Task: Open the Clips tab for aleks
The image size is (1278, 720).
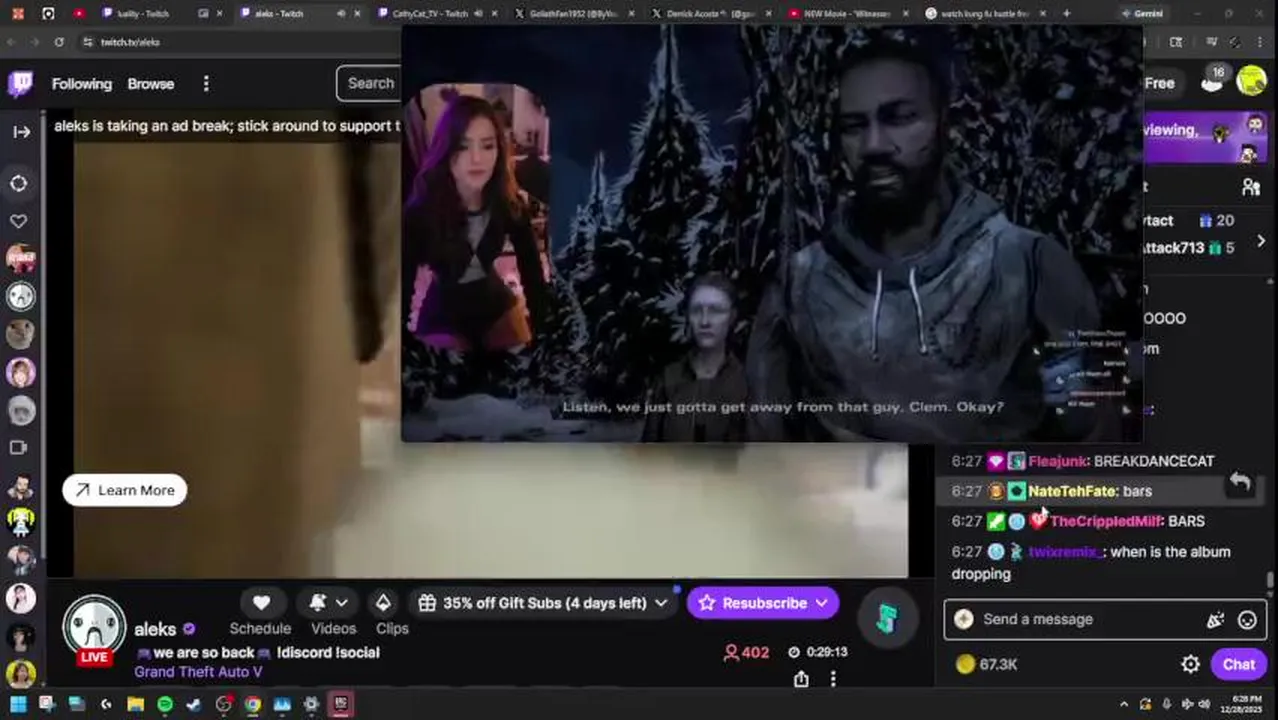Action: 392,629
